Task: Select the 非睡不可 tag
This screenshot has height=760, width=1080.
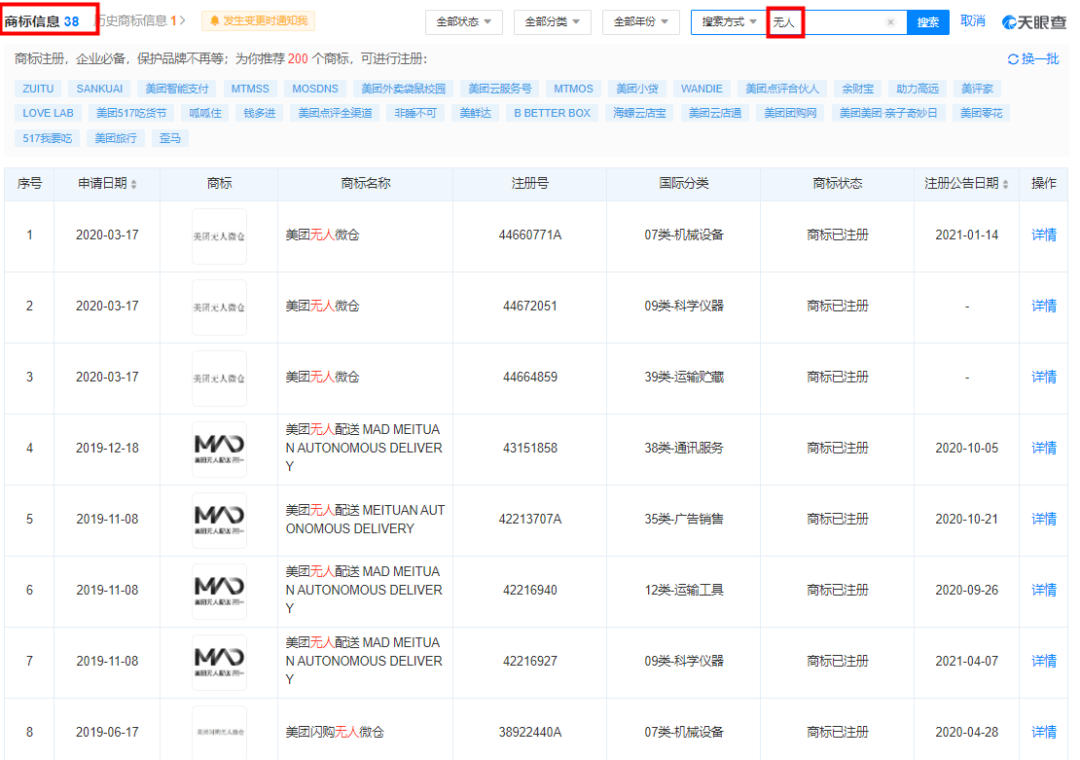Action: tap(415, 114)
